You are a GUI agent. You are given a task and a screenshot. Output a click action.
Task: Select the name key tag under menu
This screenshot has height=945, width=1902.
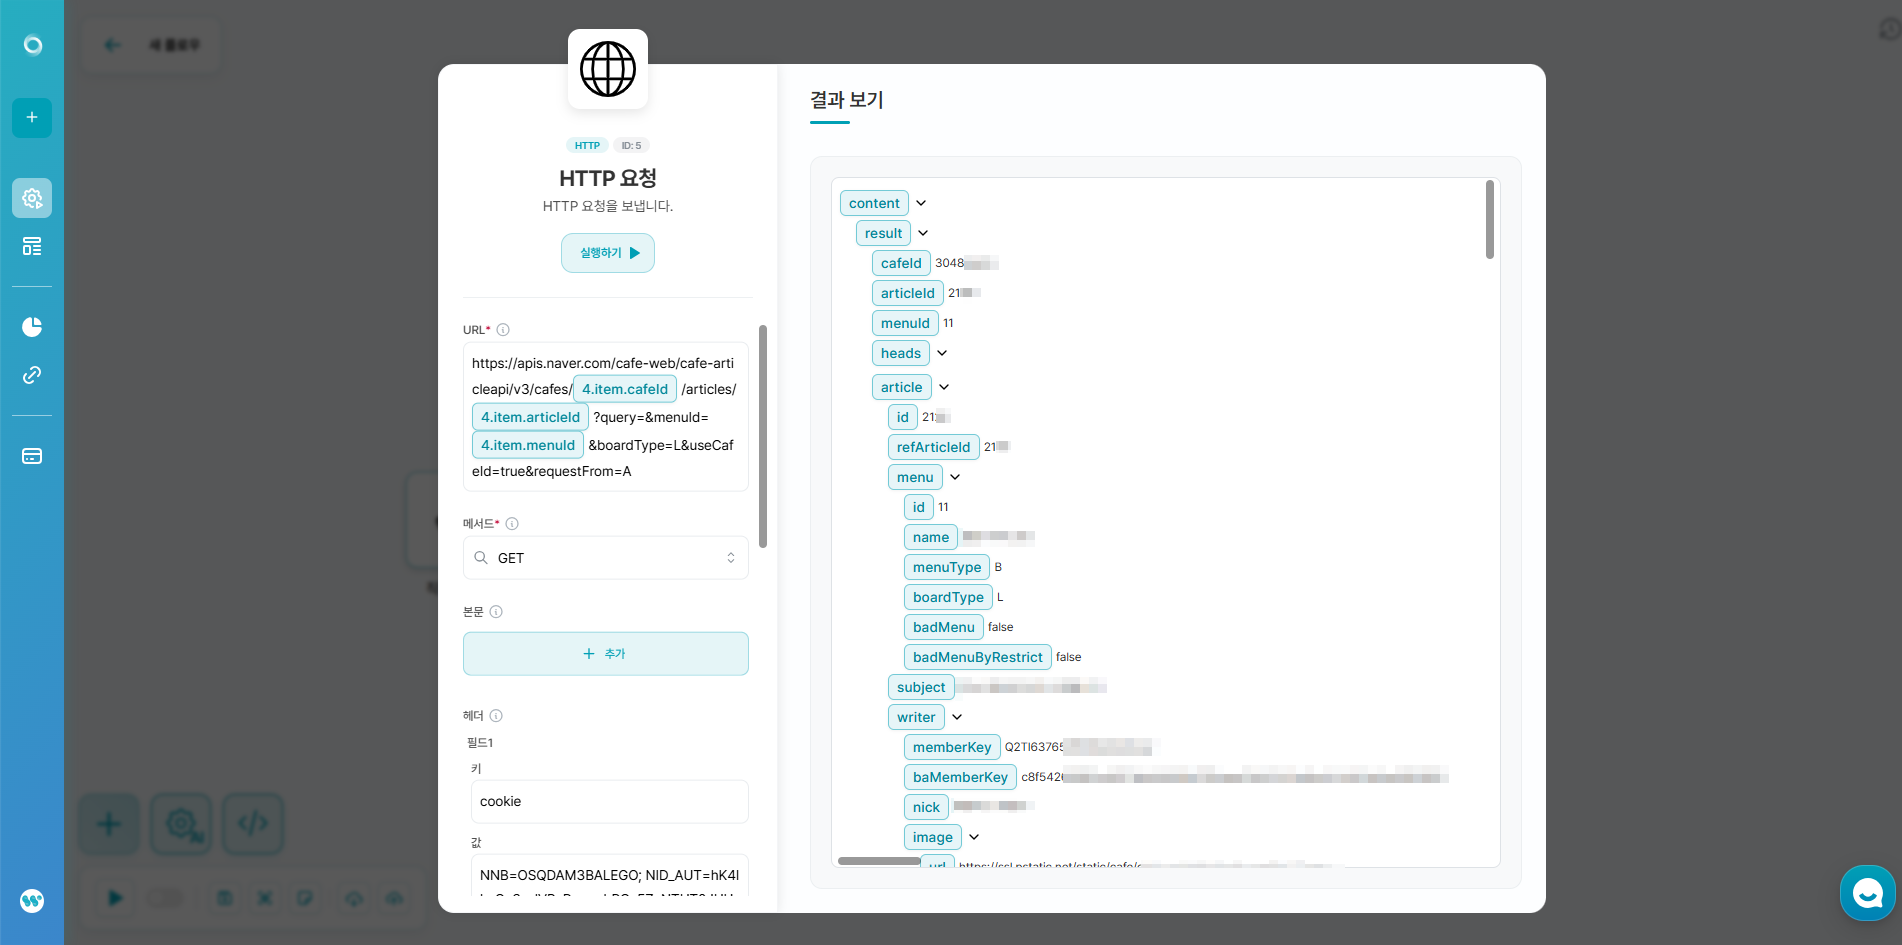931,537
